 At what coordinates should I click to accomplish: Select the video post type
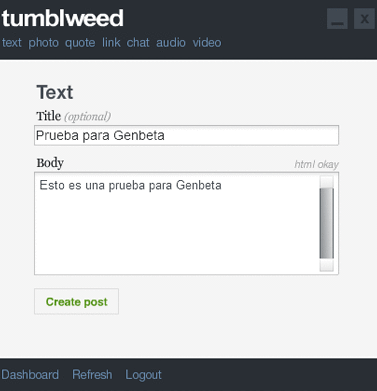[207, 43]
